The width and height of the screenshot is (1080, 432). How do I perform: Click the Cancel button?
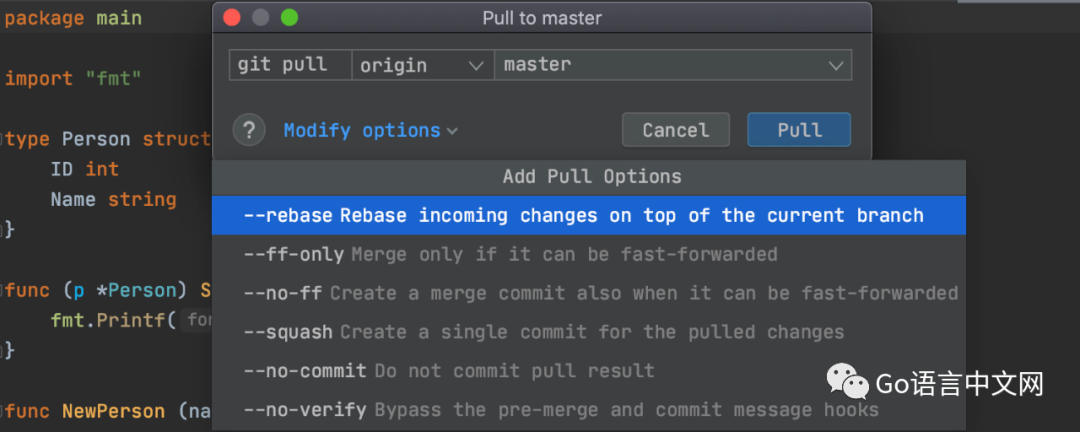(676, 130)
